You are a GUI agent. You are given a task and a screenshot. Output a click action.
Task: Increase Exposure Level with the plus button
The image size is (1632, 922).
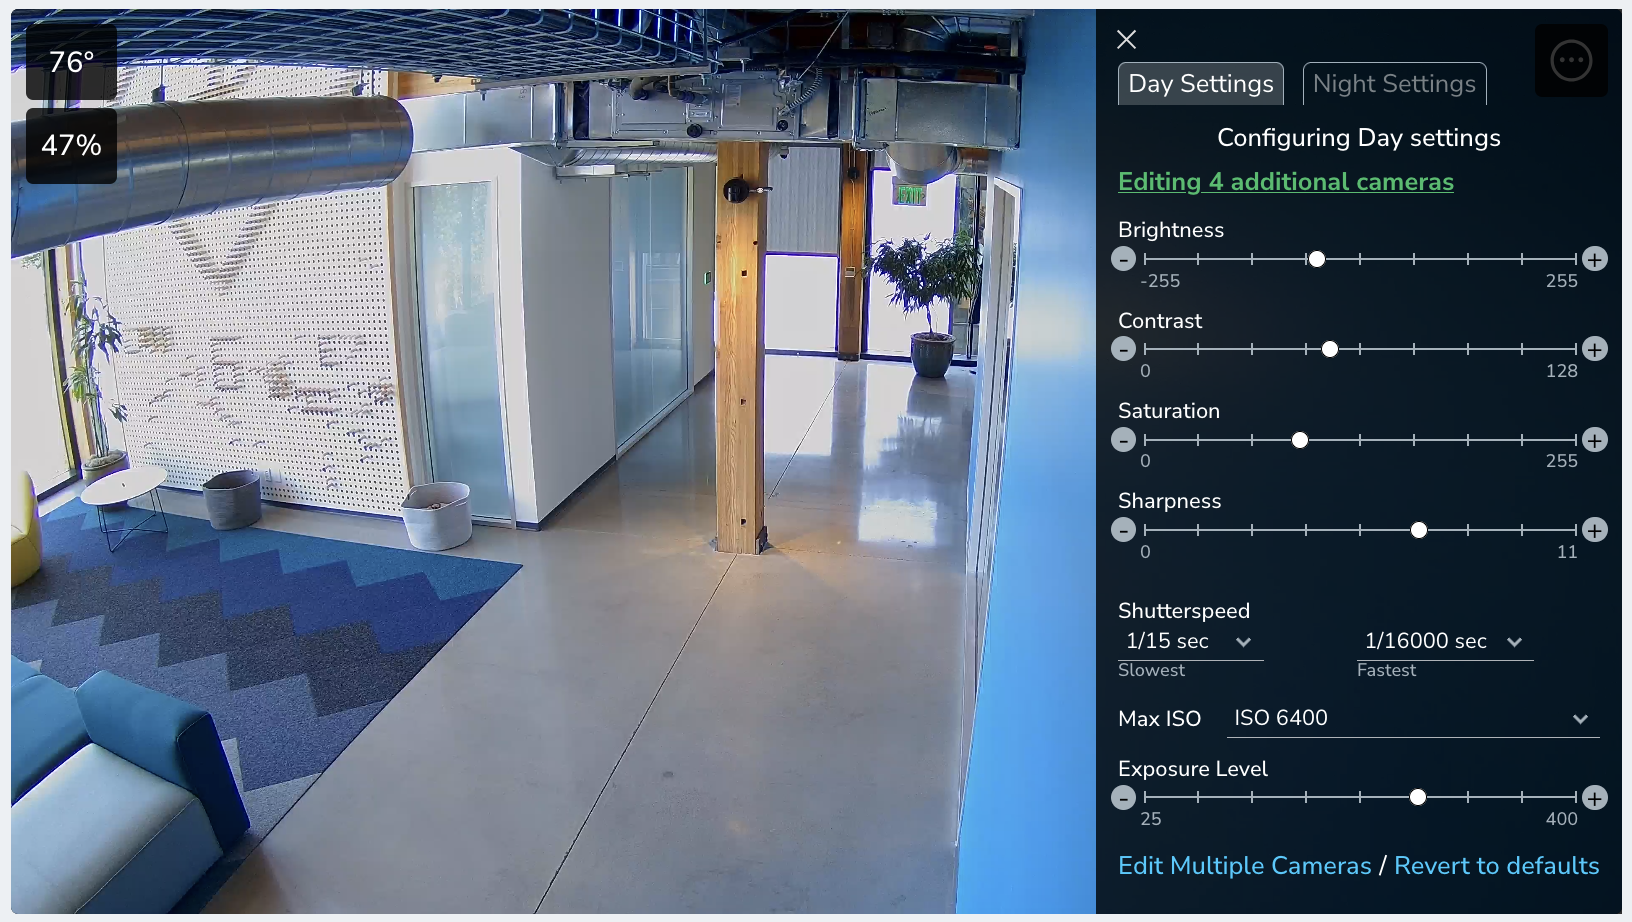tap(1595, 798)
